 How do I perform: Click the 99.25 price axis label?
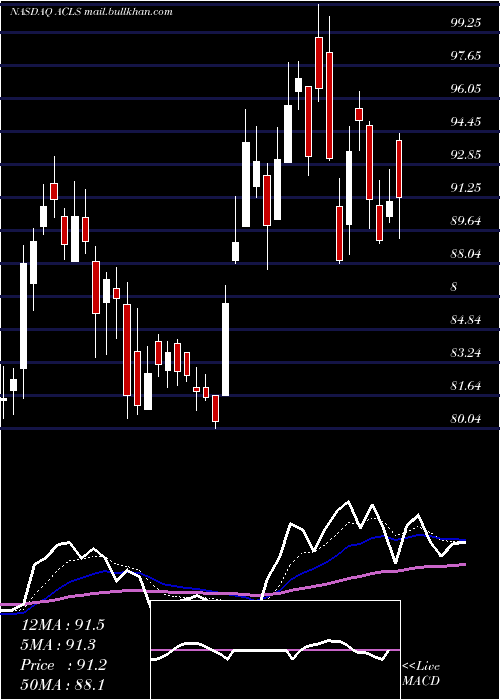pyautogui.click(x=466, y=23)
